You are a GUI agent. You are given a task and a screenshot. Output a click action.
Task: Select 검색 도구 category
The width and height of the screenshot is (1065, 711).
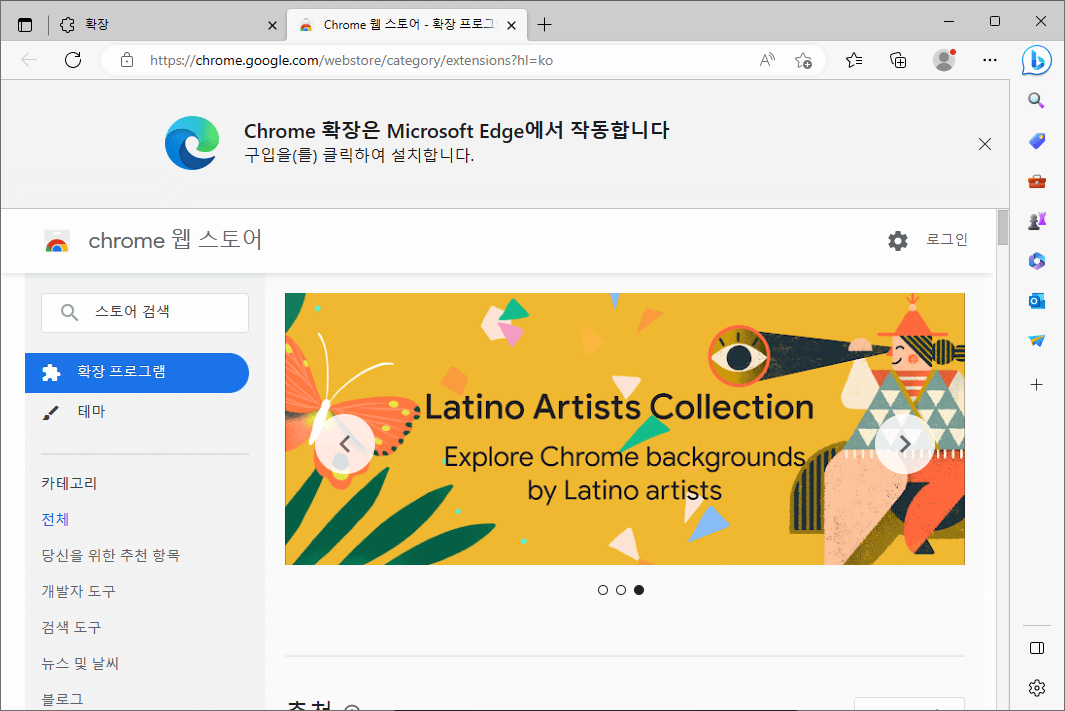(x=71, y=627)
